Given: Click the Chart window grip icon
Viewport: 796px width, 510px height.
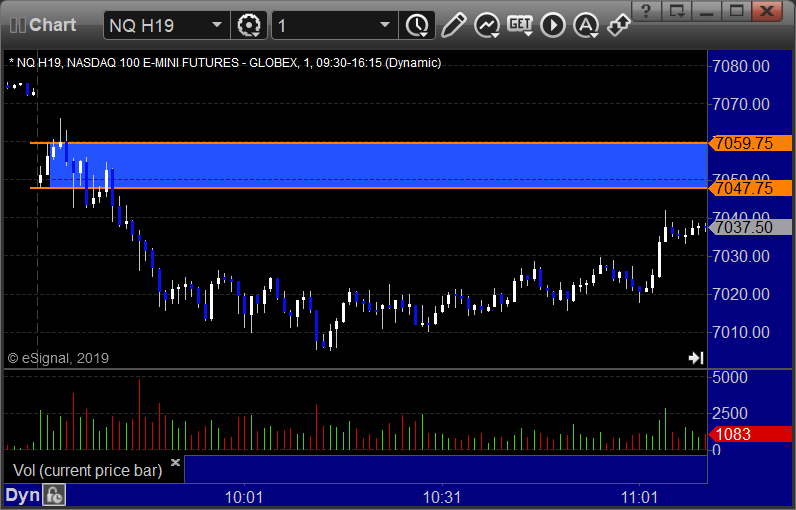Looking at the screenshot, I should pyautogui.click(x=18, y=25).
